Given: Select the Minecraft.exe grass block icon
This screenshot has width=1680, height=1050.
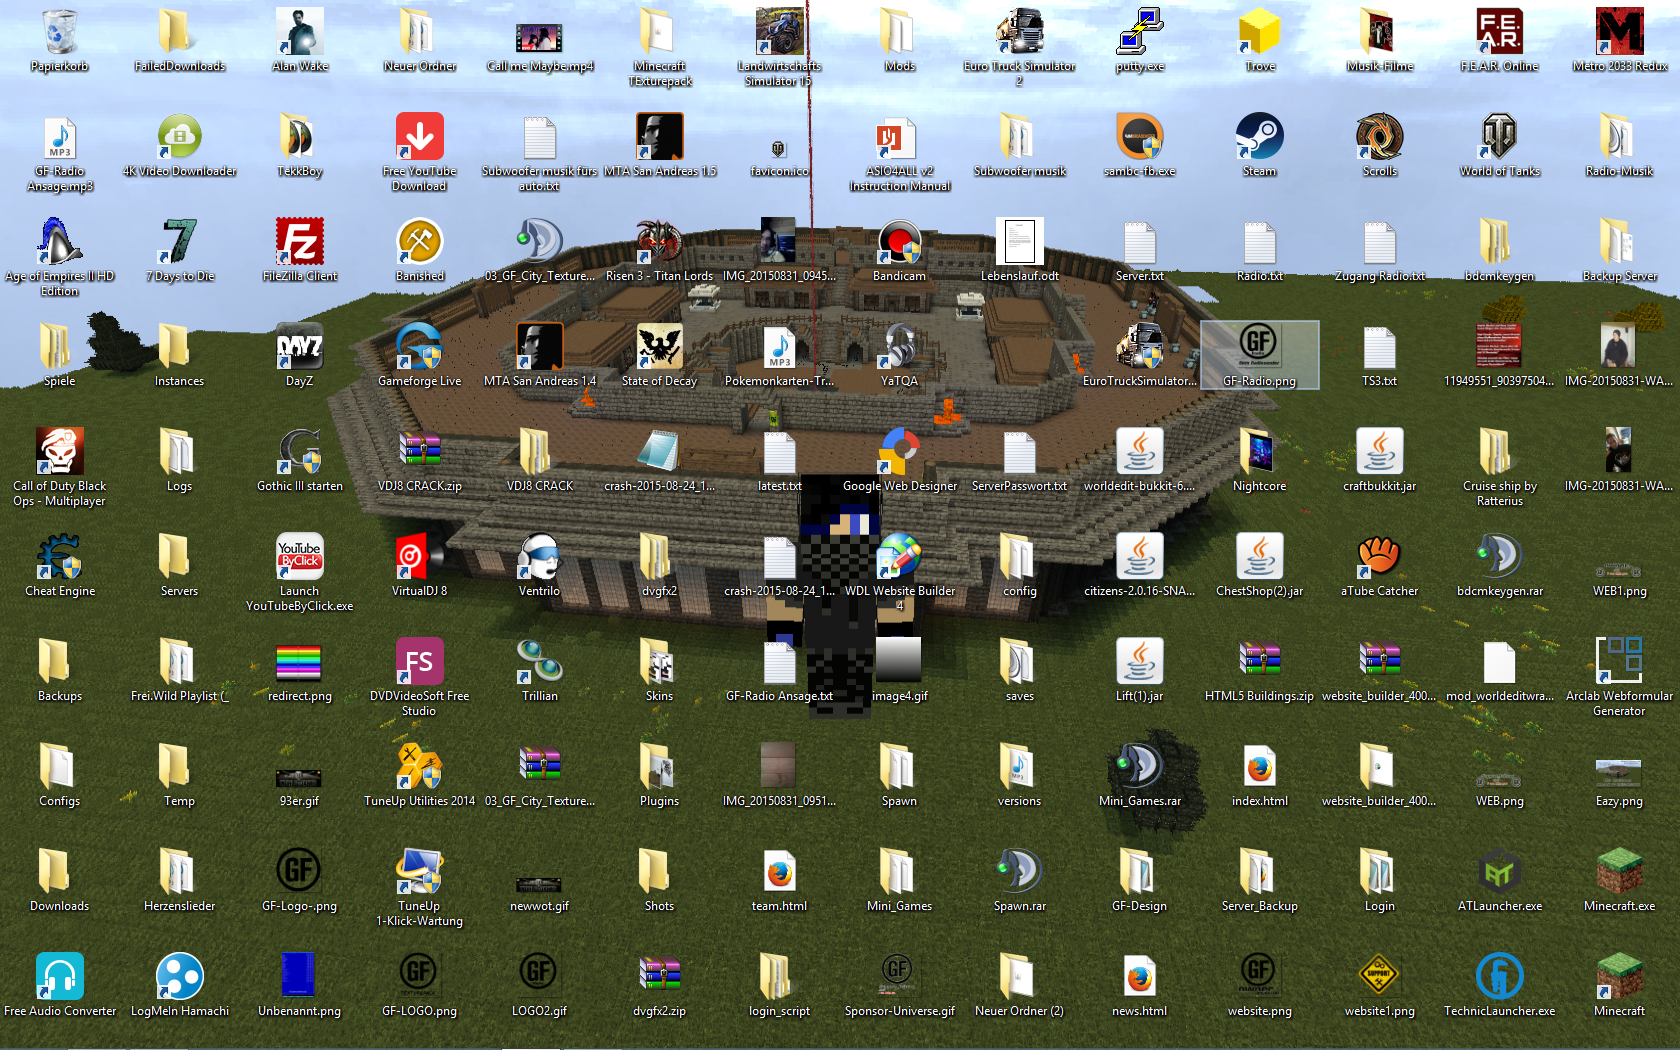Looking at the screenshot, I should [1619, 873].
